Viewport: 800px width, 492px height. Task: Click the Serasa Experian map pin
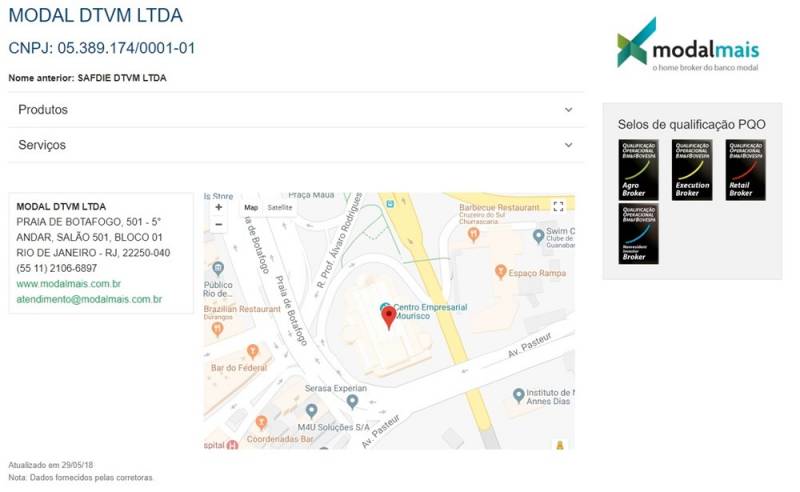(352, 402)
